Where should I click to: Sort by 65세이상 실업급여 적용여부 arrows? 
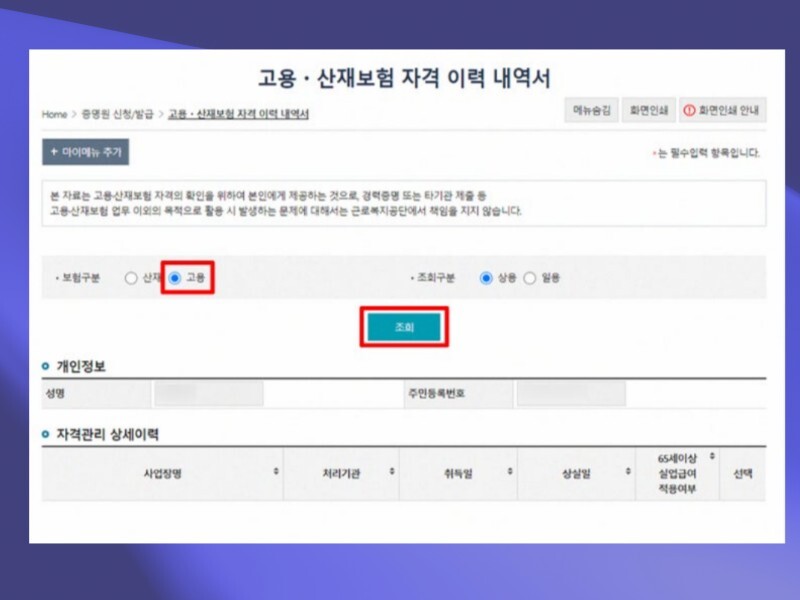[x=712, y=456]
